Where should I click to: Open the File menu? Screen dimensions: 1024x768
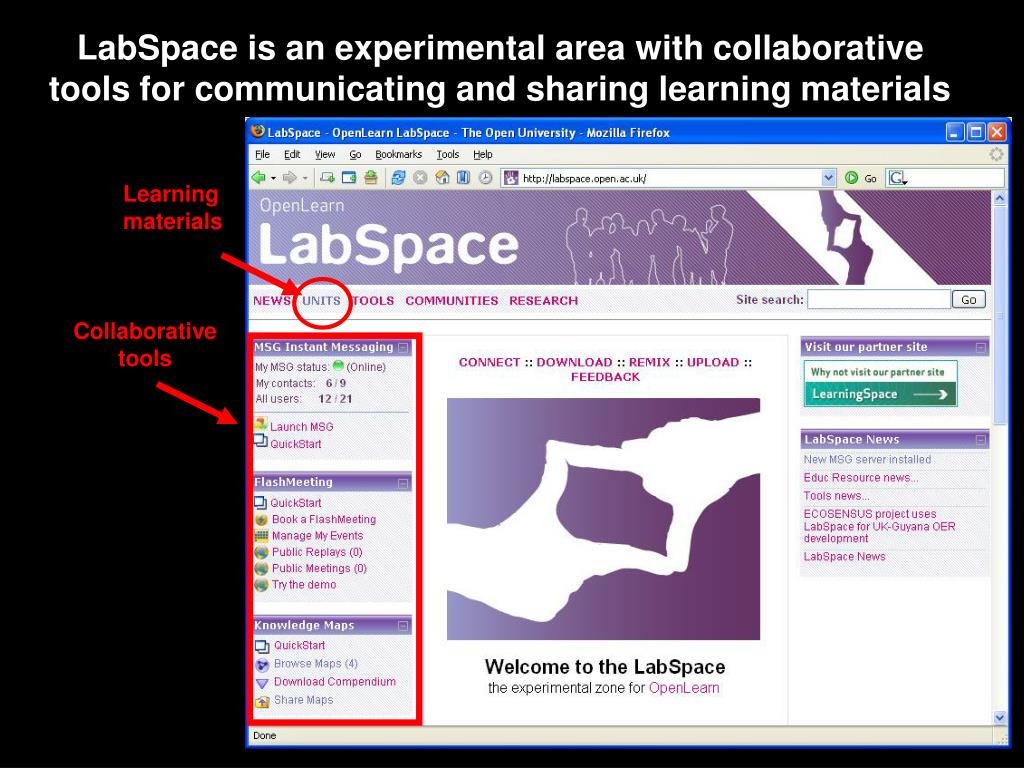point(263,155)
